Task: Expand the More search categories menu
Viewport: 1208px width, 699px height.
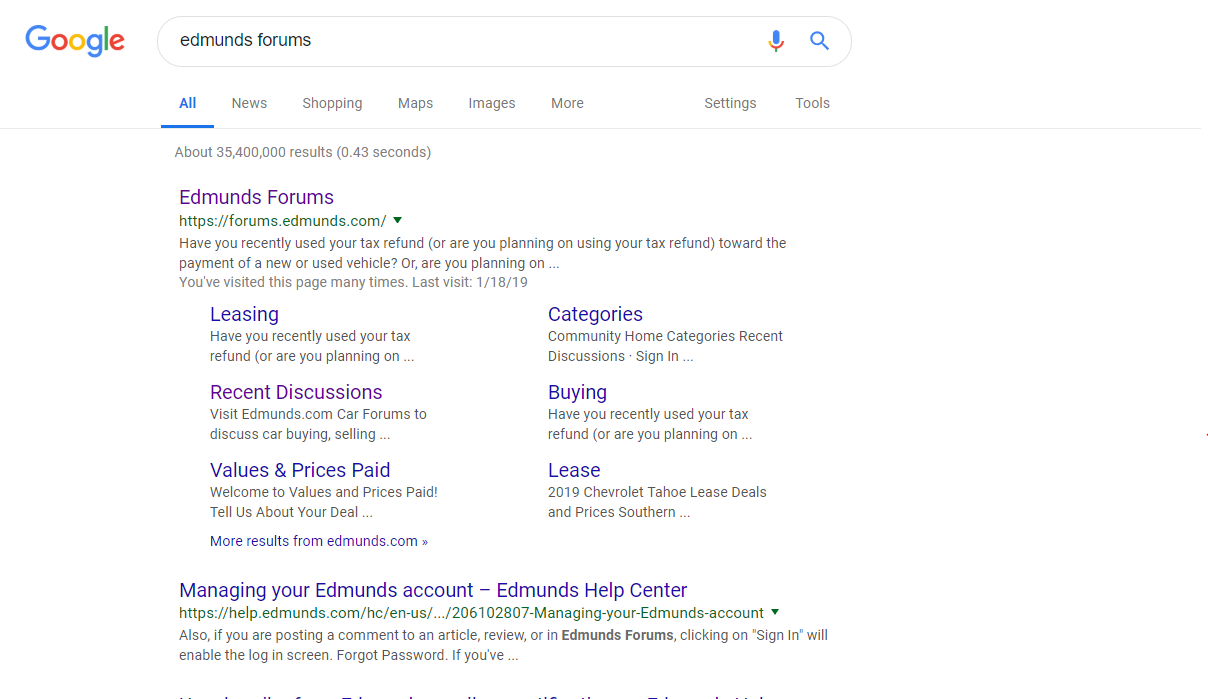Action: coord(567,103)
